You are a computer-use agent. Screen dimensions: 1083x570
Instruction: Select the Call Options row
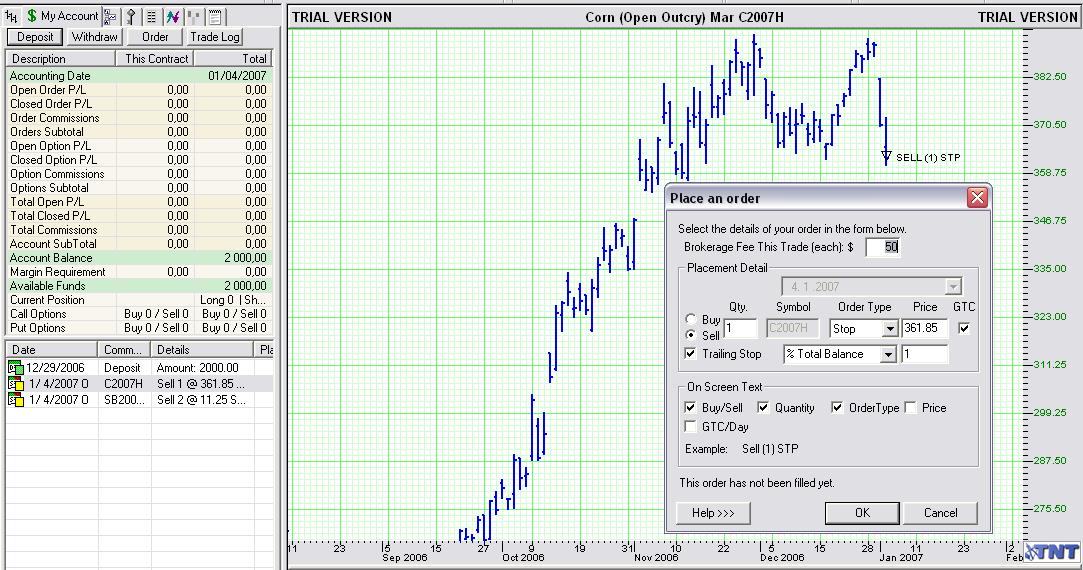(139, 314)
